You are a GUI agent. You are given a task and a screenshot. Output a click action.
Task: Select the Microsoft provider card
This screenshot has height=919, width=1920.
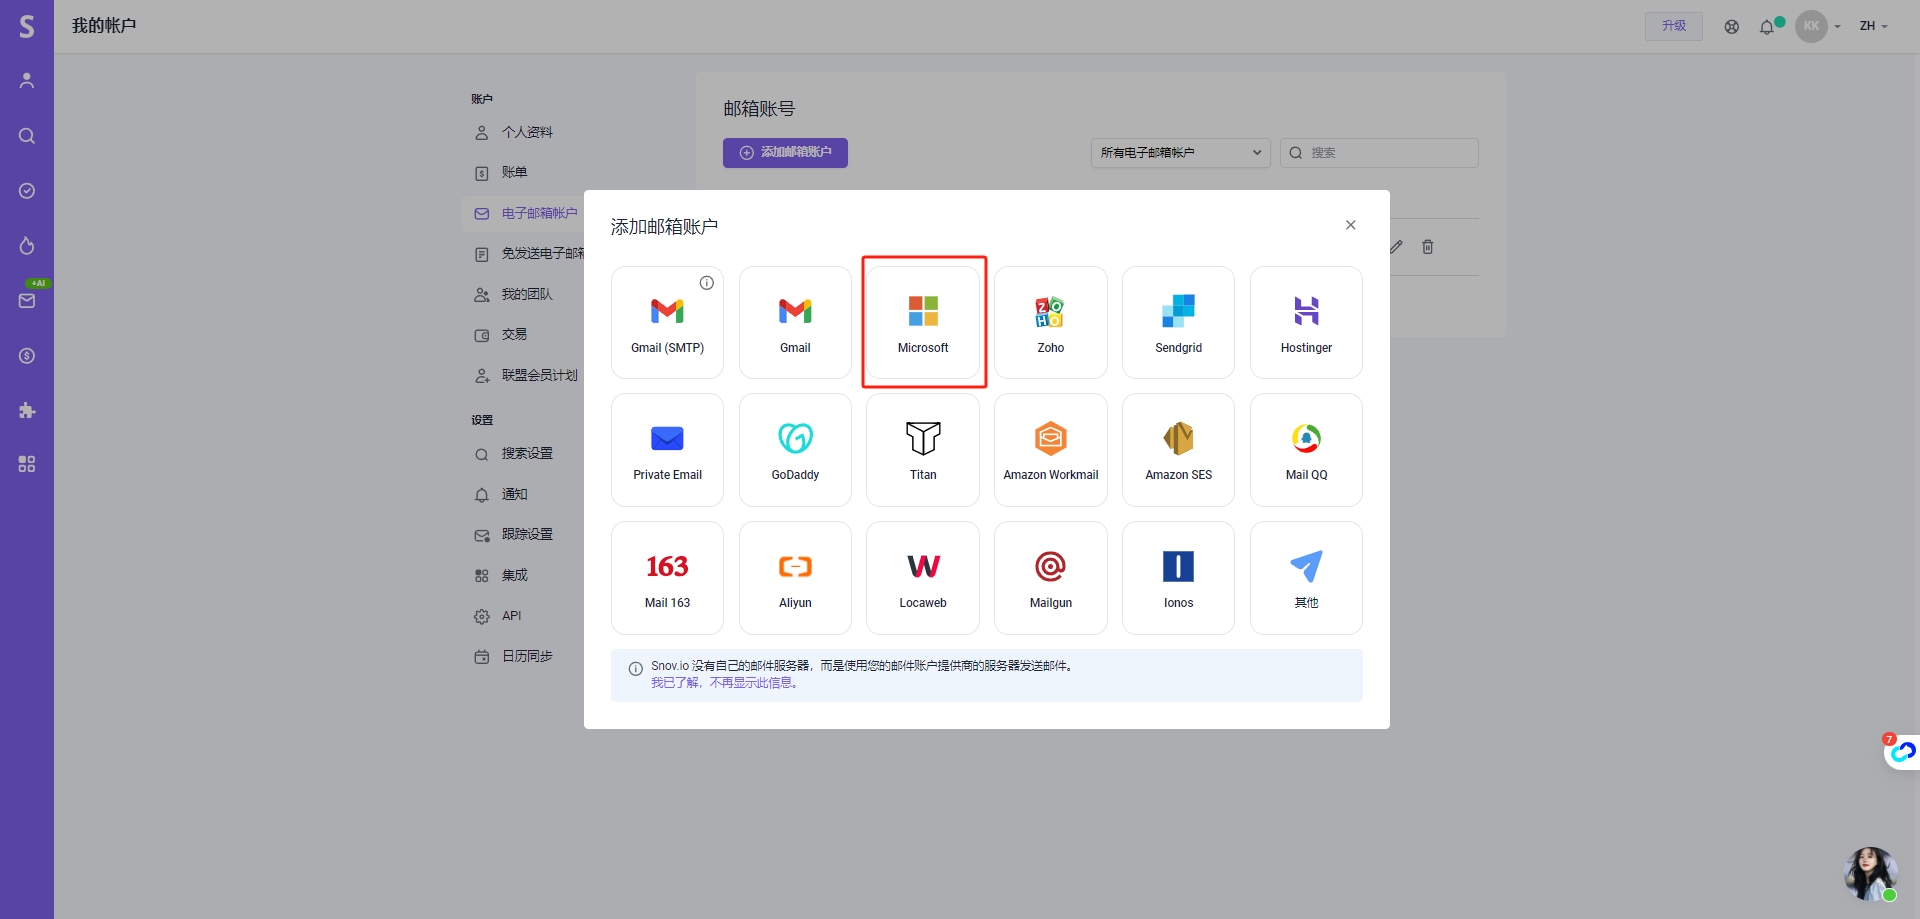click(x=923, y=322)
